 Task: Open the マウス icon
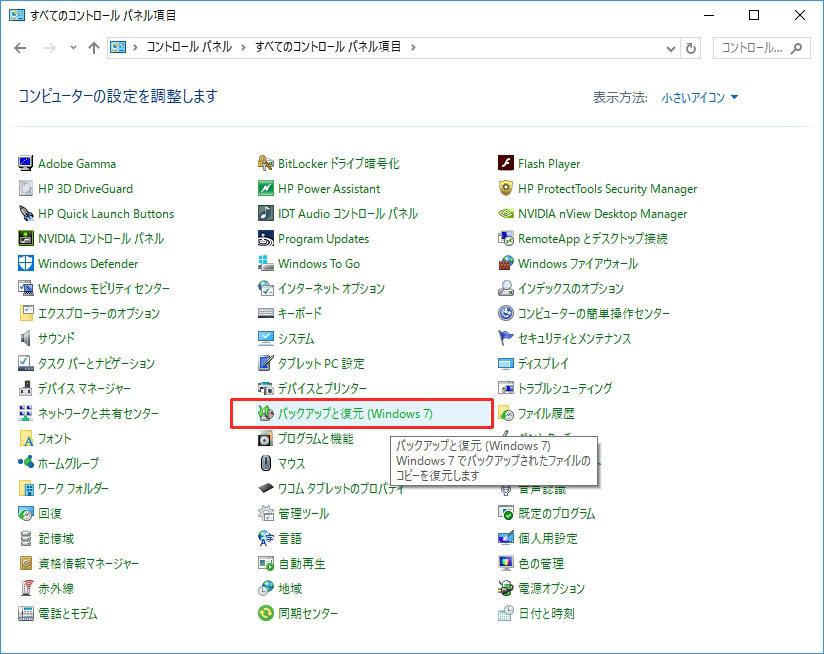click(267, 464)
